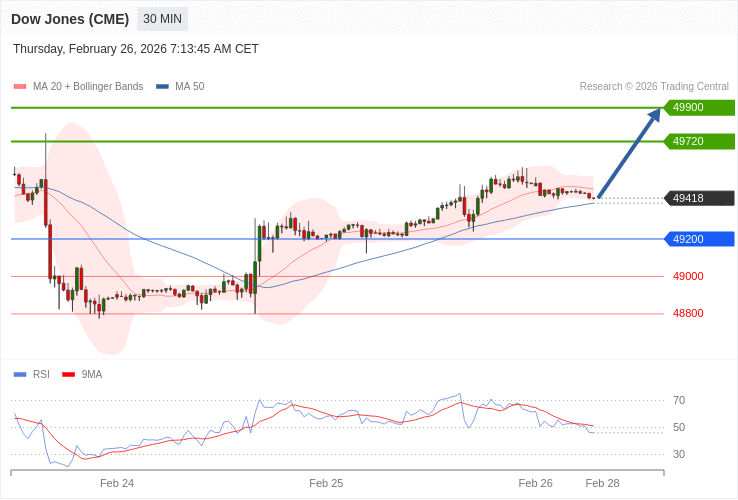The width and height of the screenshot is (738, 500).
Task: Click the Feb 24 date axis label
Action: point(117,484)
